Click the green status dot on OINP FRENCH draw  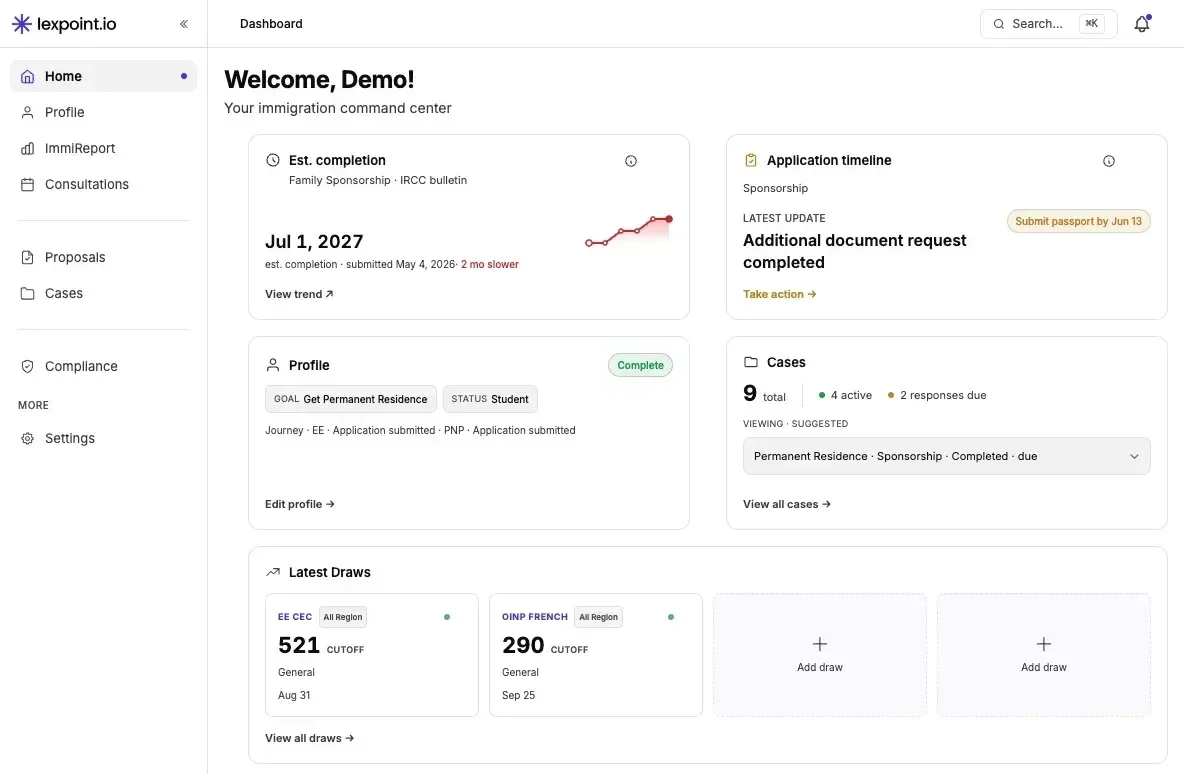(671, 617)
